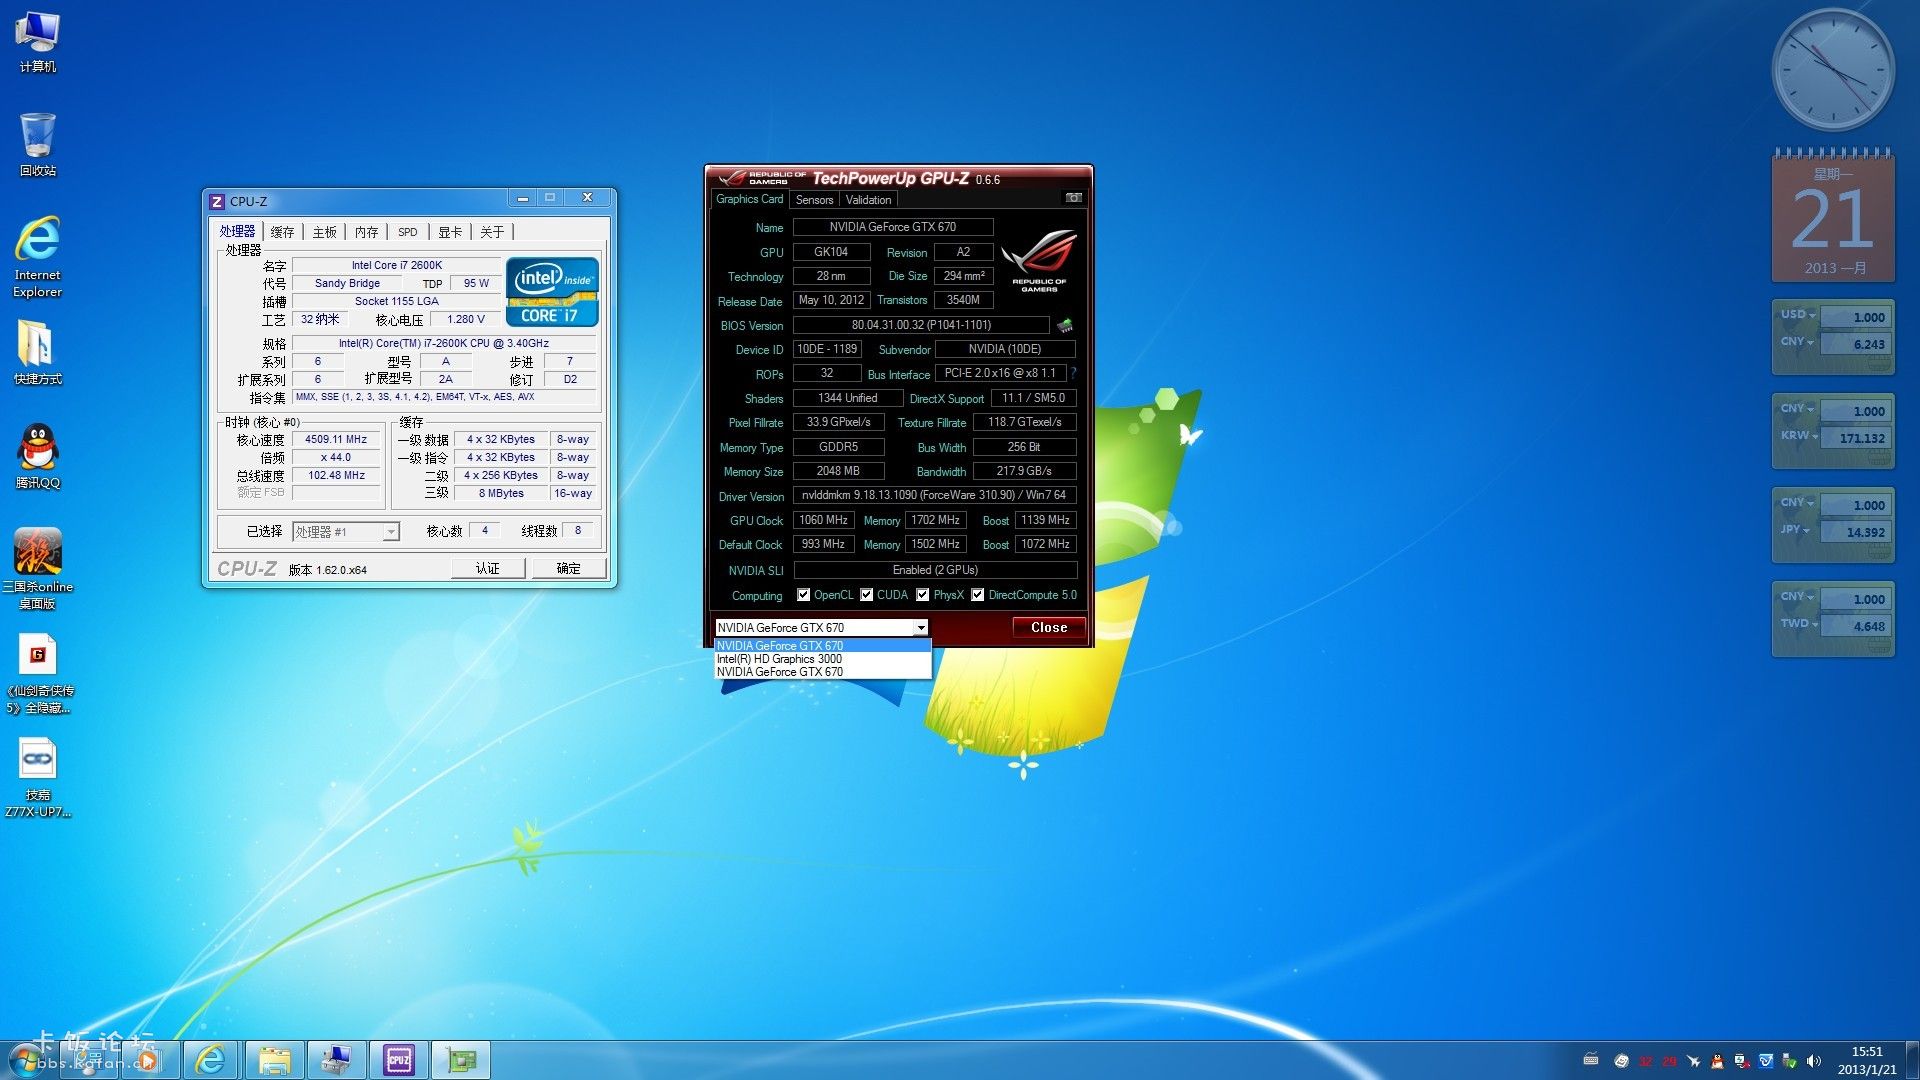Toggle the DirectCompute 5.0 checkbox
This screenshot has height=1080, width=1920.
pos(978,595)
